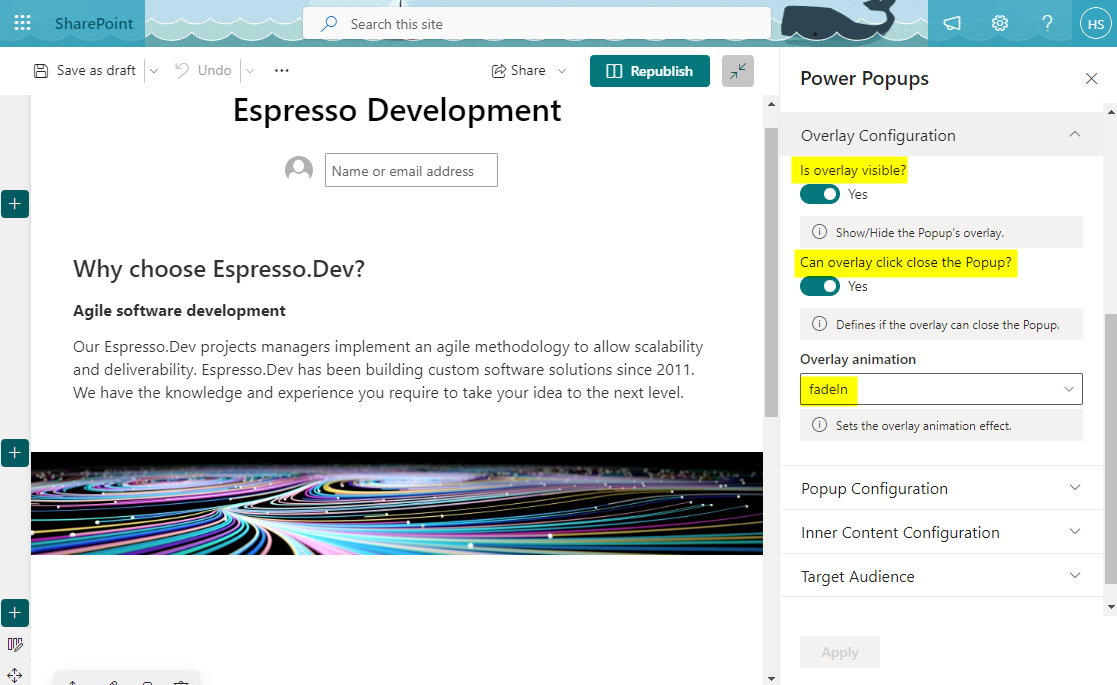Expand the Inner Content Configuration section

point(940,532)
